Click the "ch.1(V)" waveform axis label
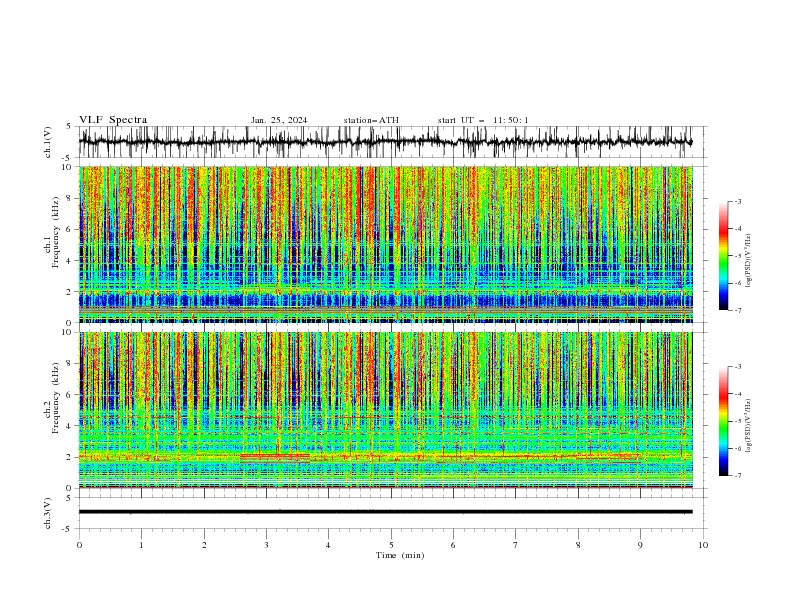The height and width of the screenshot is (612, 792). click(48, 142)
